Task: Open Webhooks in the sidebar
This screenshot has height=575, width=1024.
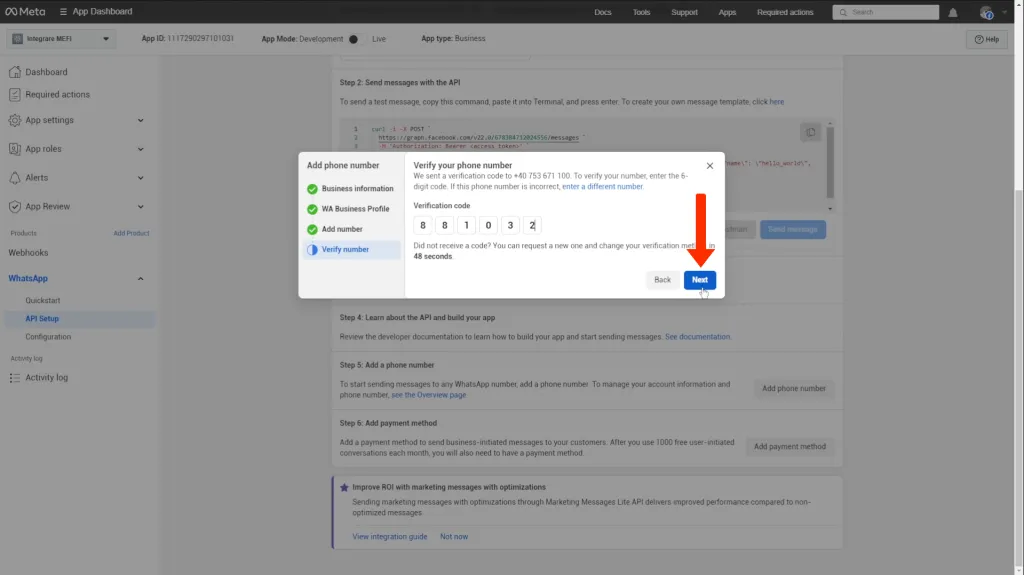Action: tap(28, 253)
